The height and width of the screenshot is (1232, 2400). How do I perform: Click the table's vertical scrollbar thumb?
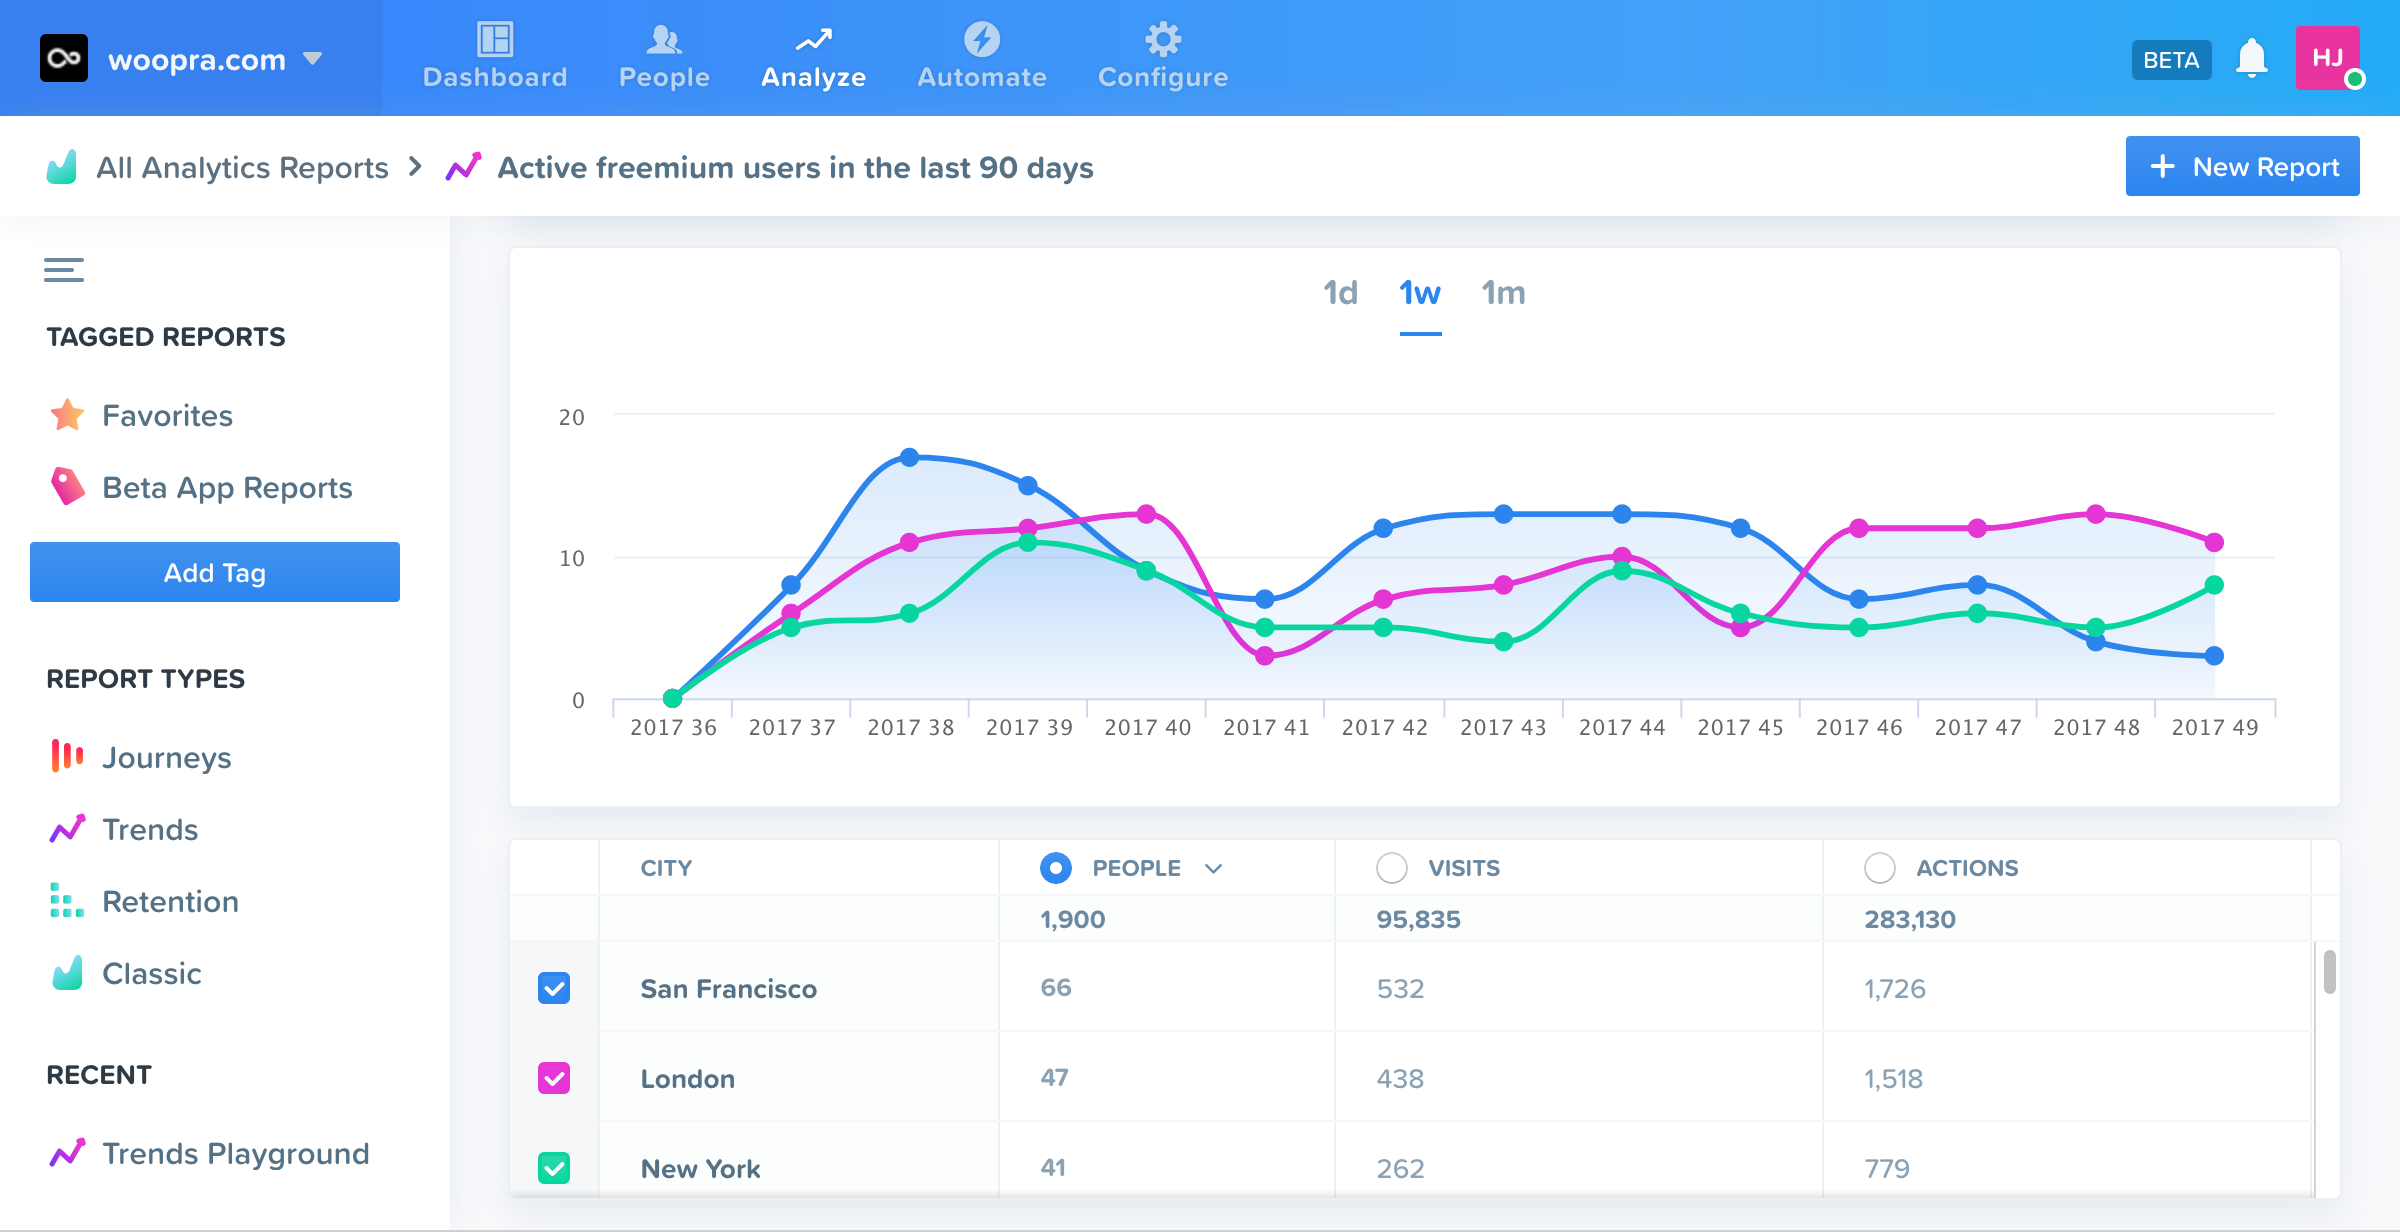tap(2329, 972)
